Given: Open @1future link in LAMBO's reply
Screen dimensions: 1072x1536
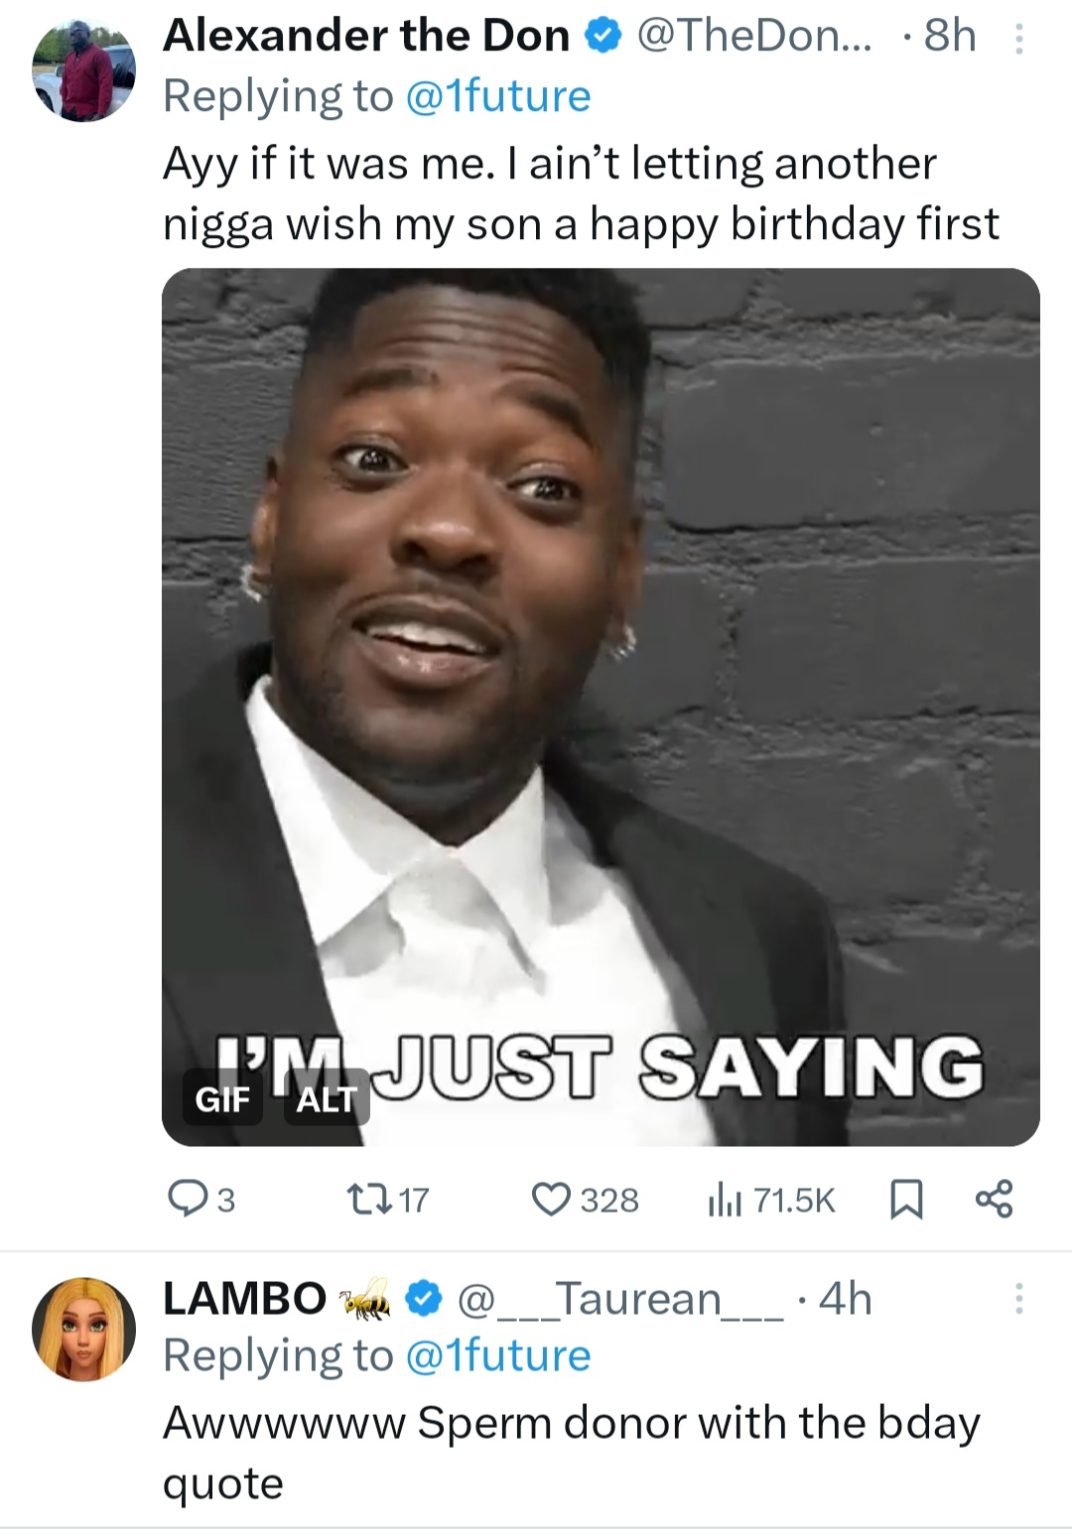Looking at the screenshot, I should click(498, 1356).
